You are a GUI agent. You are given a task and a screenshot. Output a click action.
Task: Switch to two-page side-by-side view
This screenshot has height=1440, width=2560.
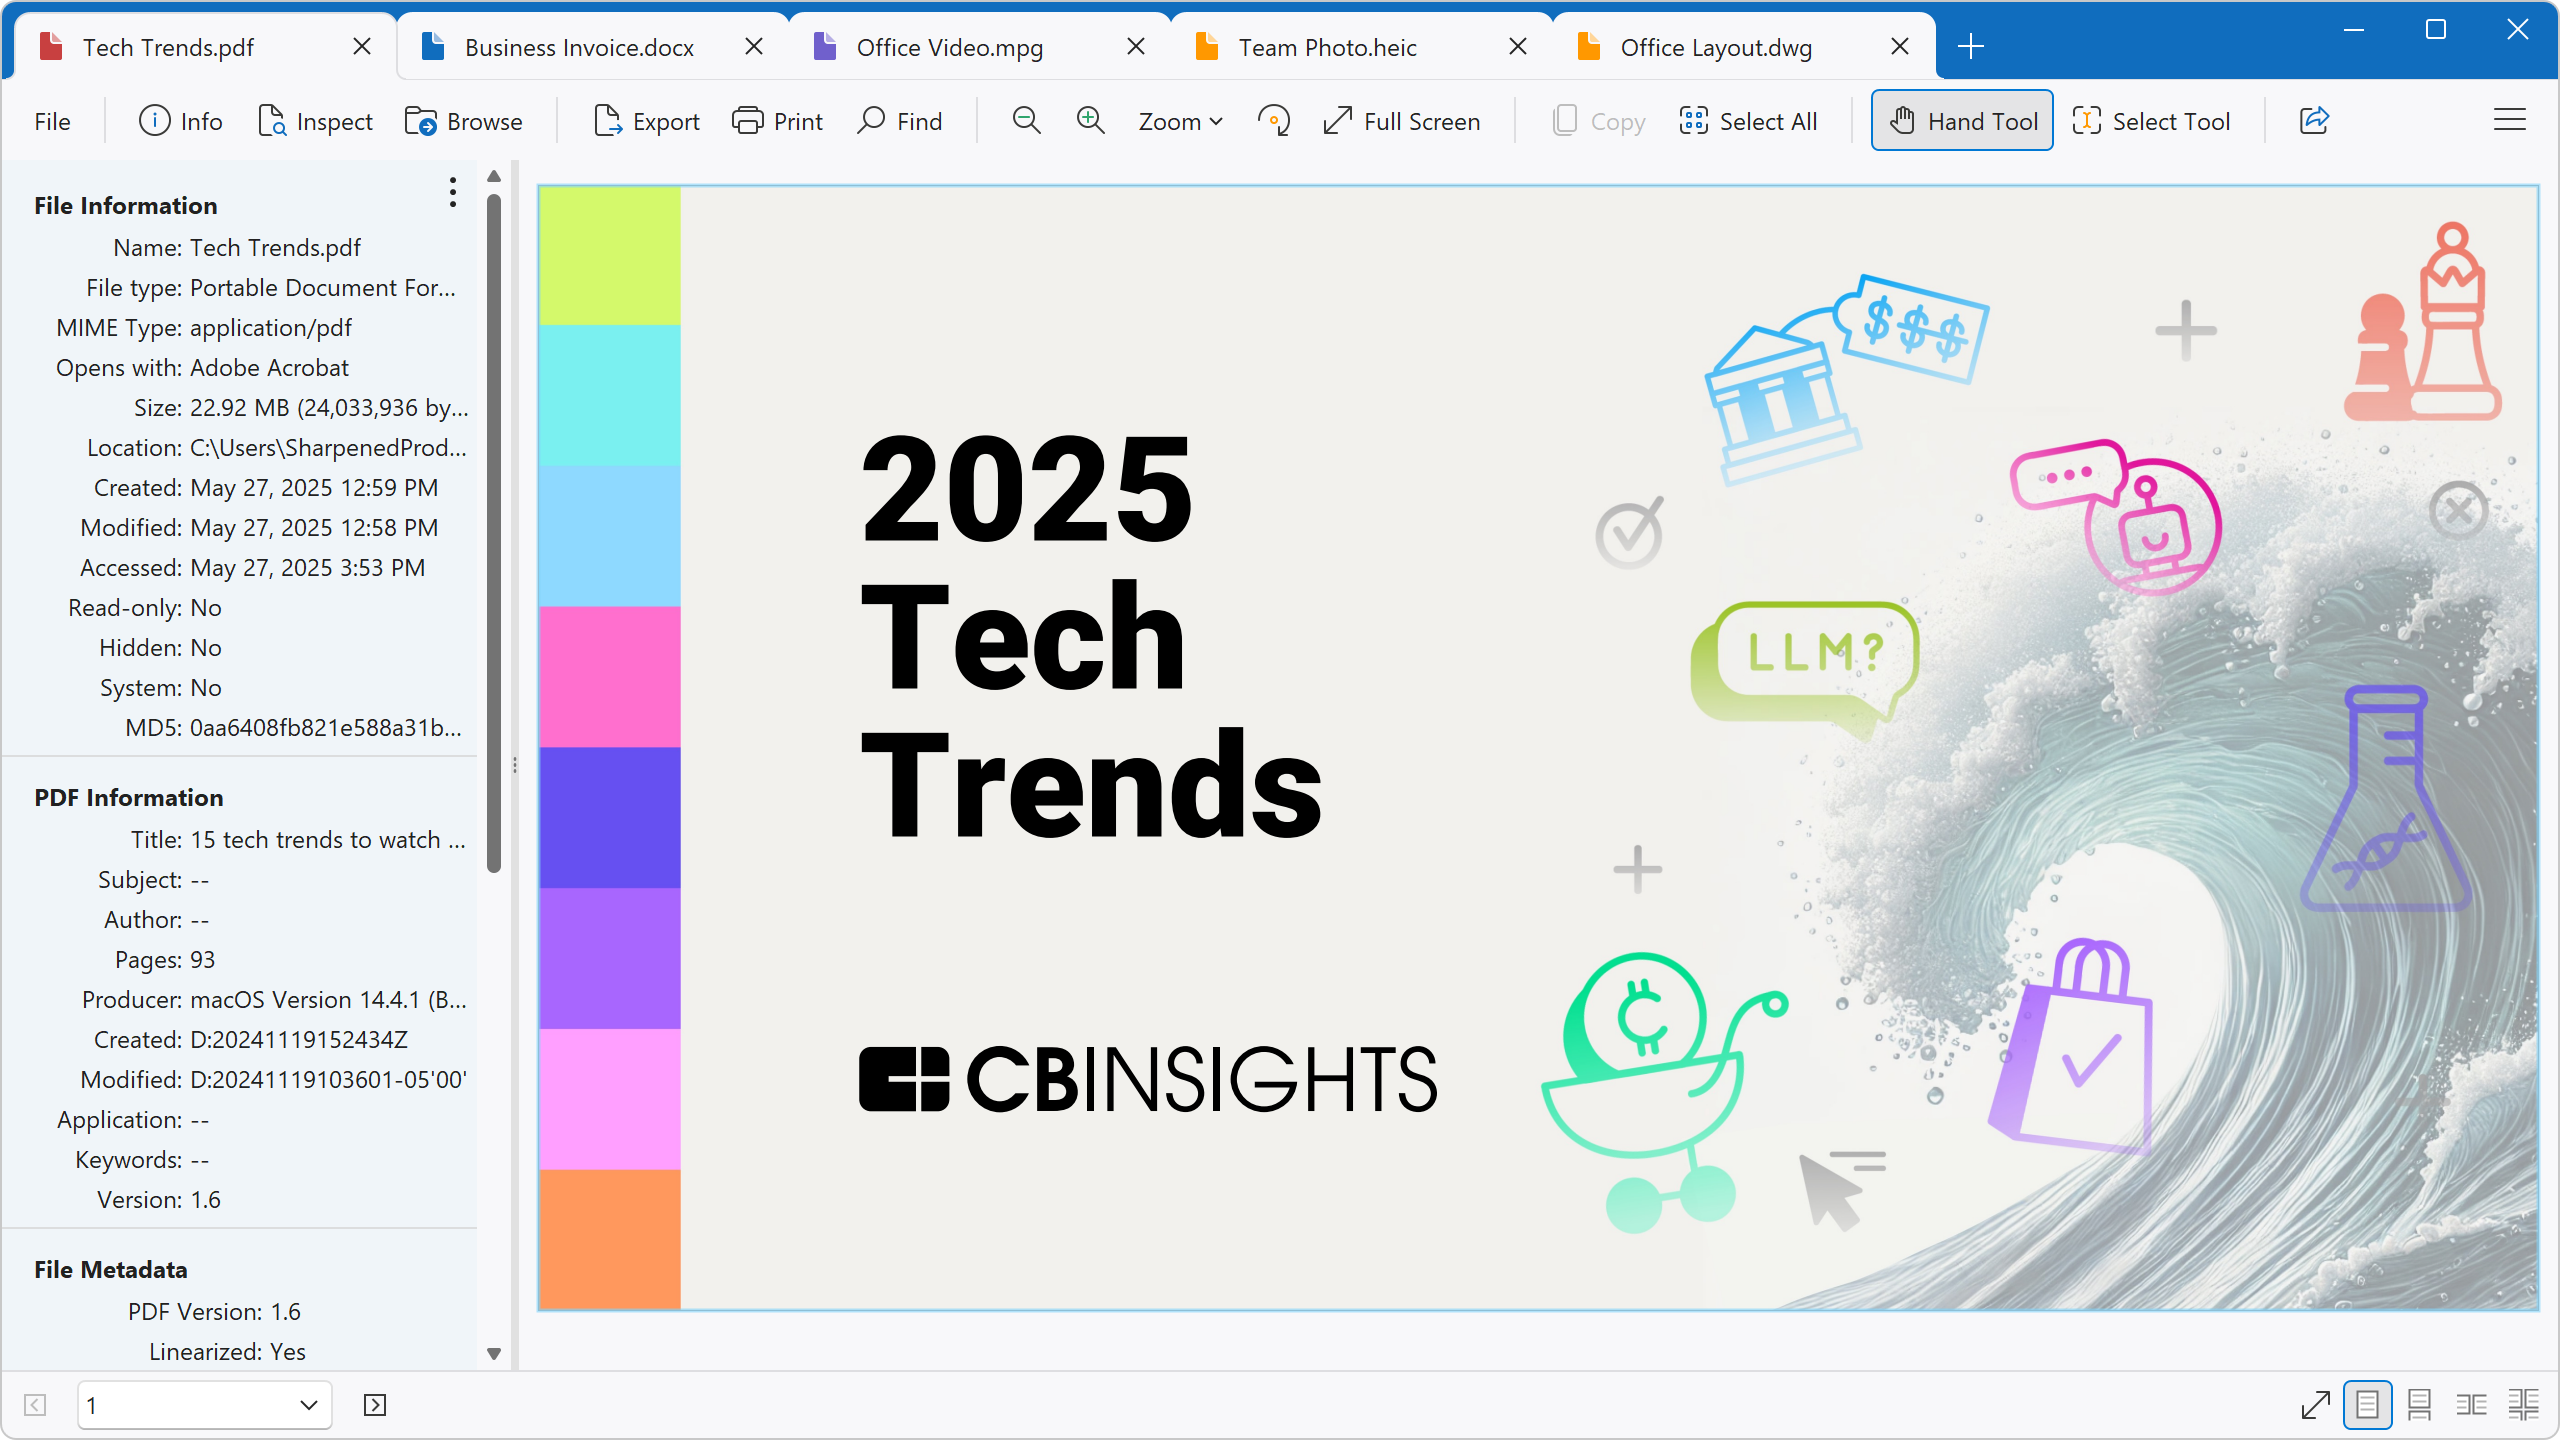tap(2471, 1405)
